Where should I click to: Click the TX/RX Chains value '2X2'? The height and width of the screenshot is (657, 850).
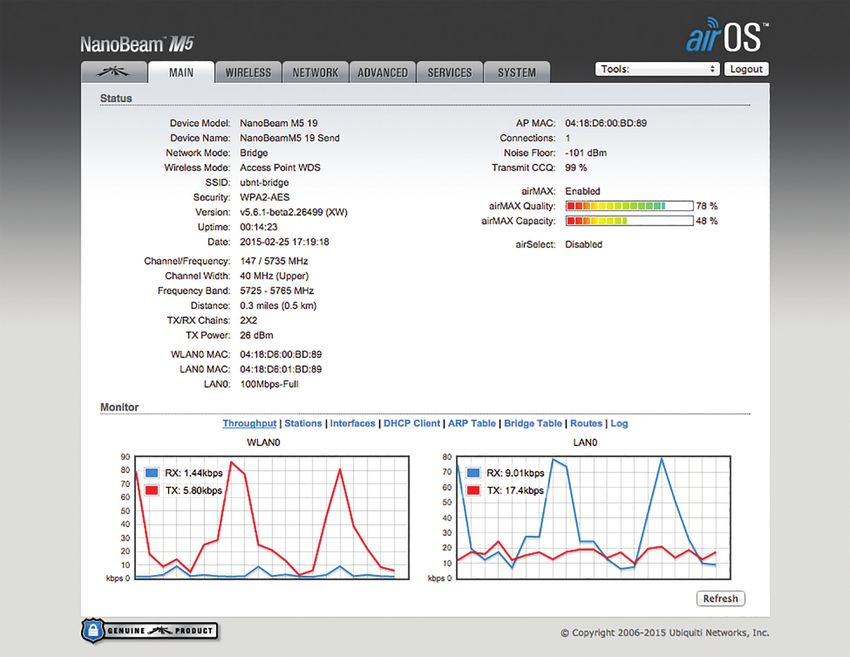point(248,320)
